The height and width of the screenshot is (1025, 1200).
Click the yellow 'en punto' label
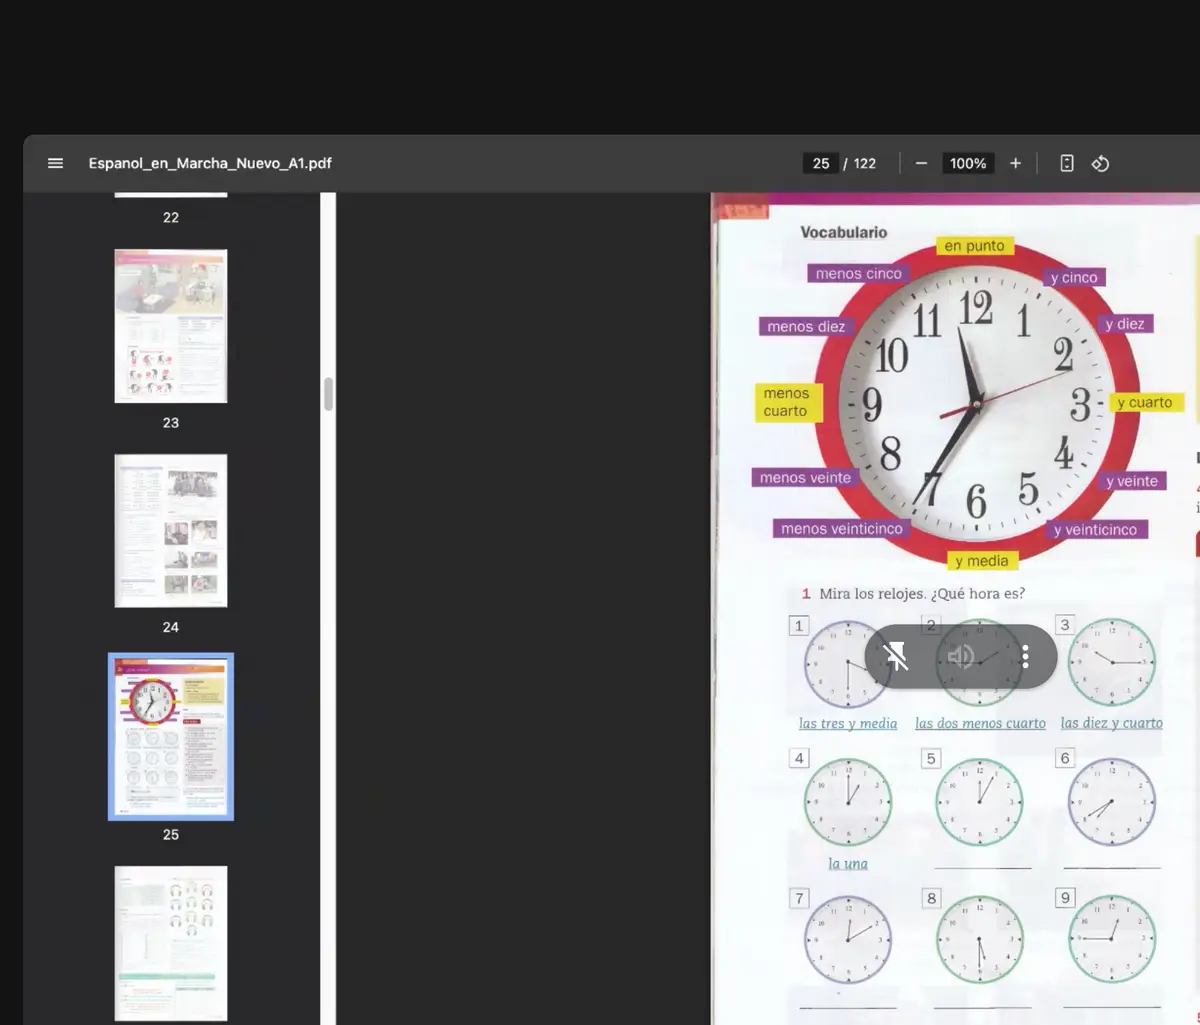974,246
